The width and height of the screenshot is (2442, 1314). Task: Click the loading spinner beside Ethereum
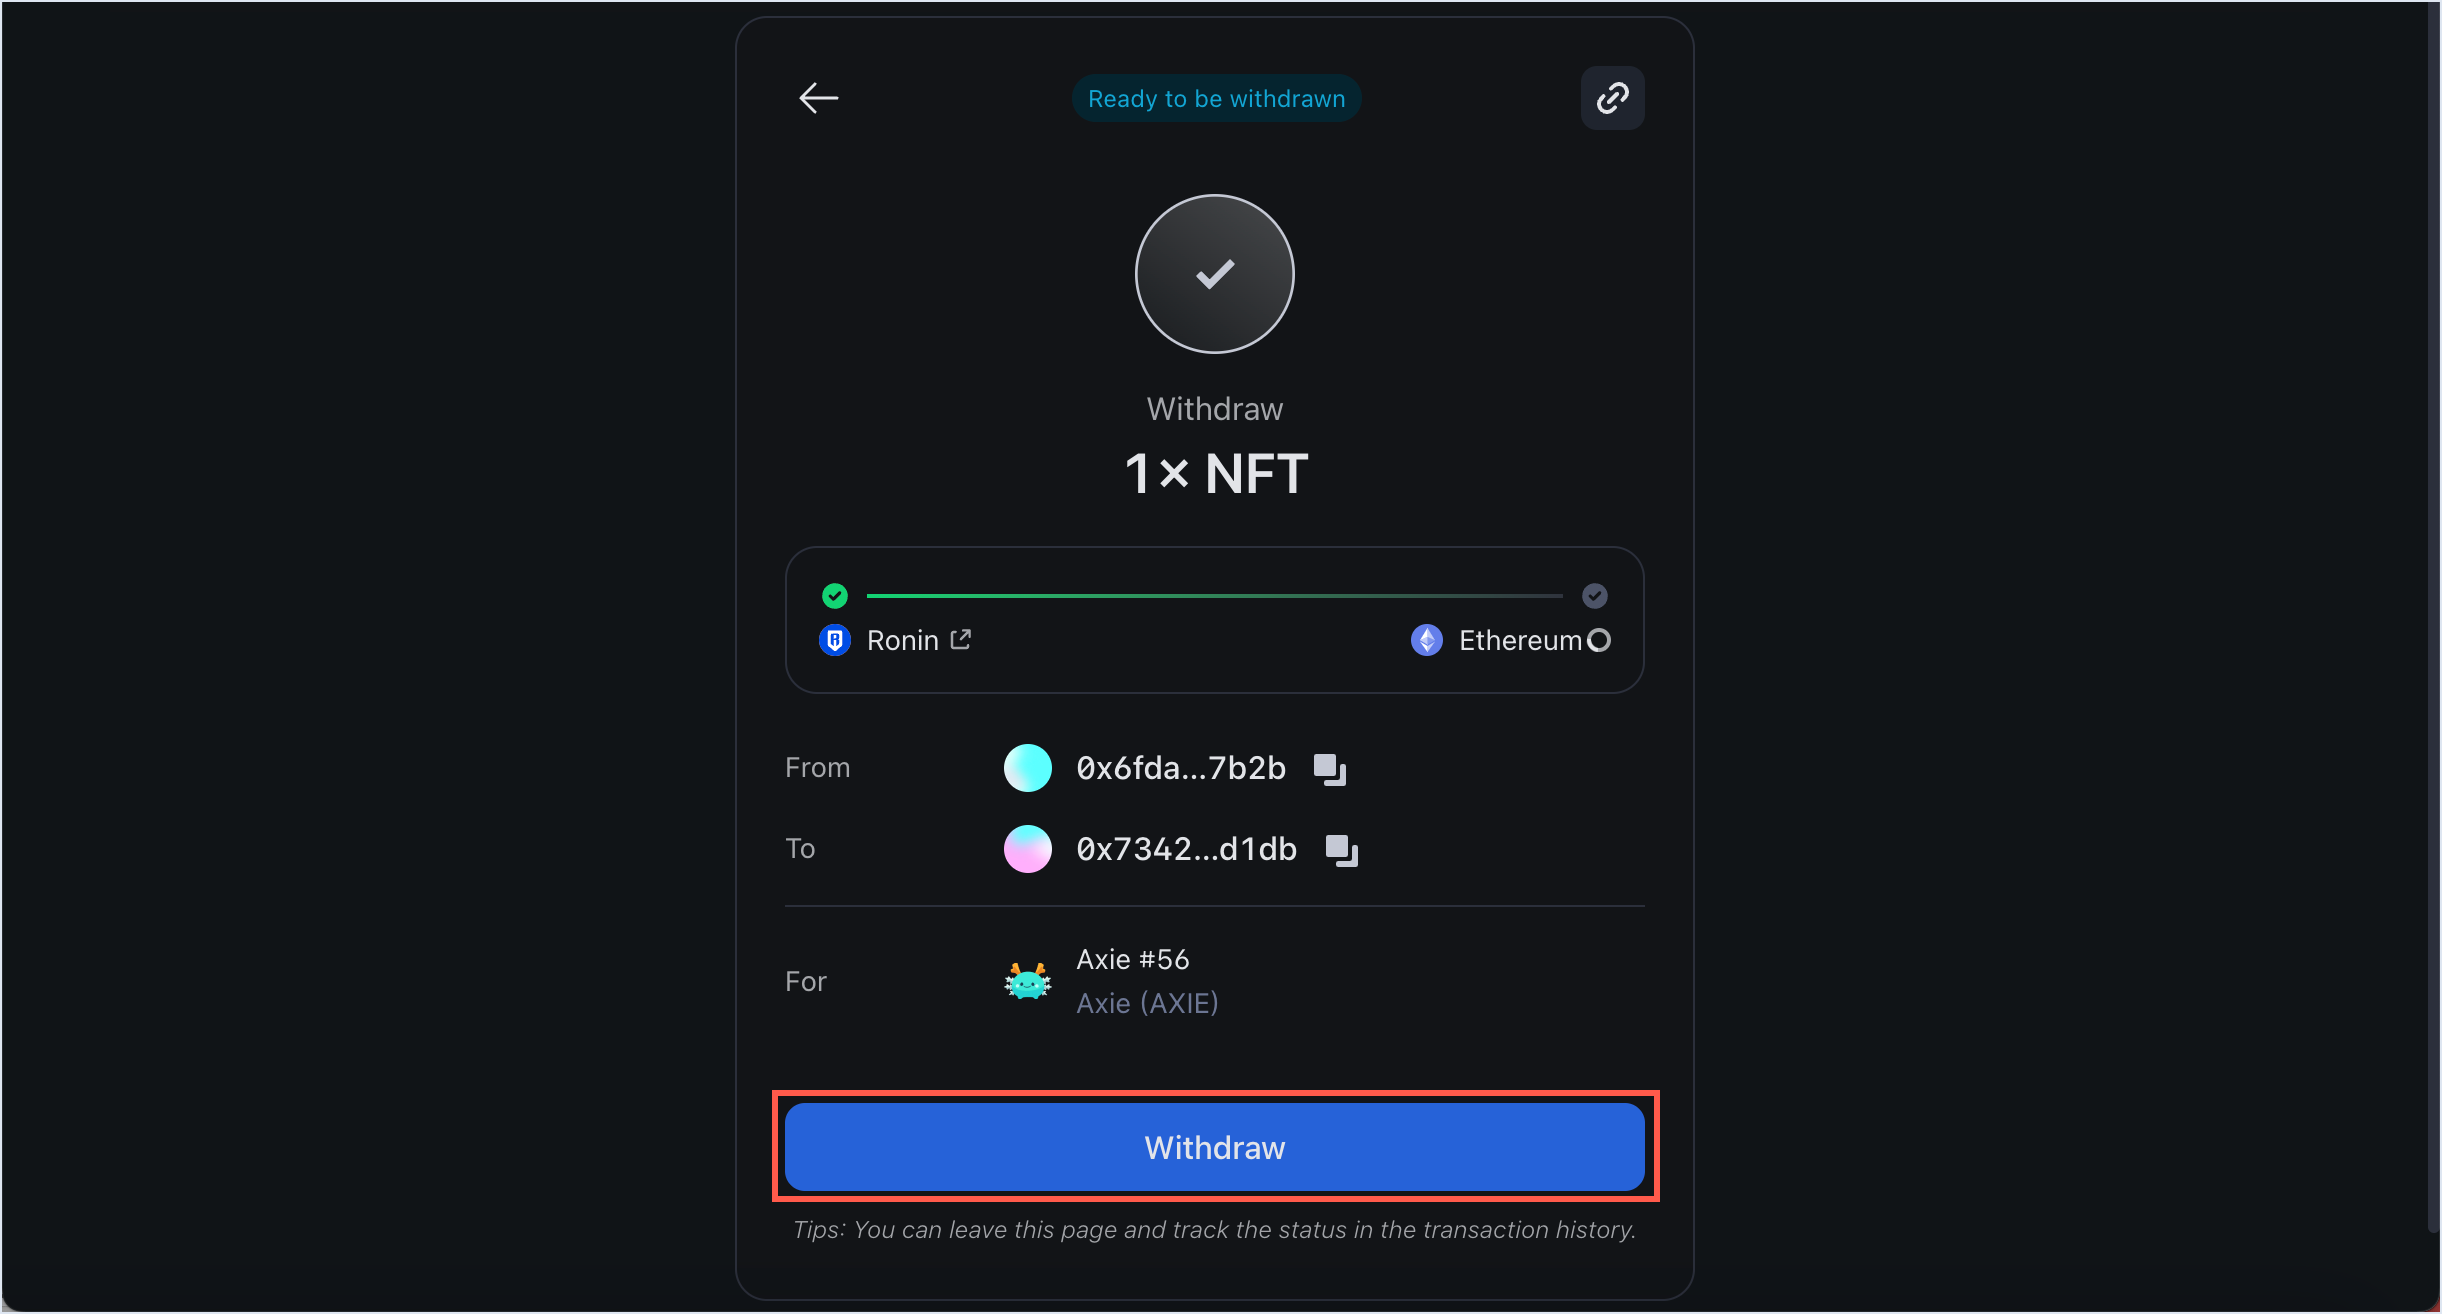(x=1598, y=640)
